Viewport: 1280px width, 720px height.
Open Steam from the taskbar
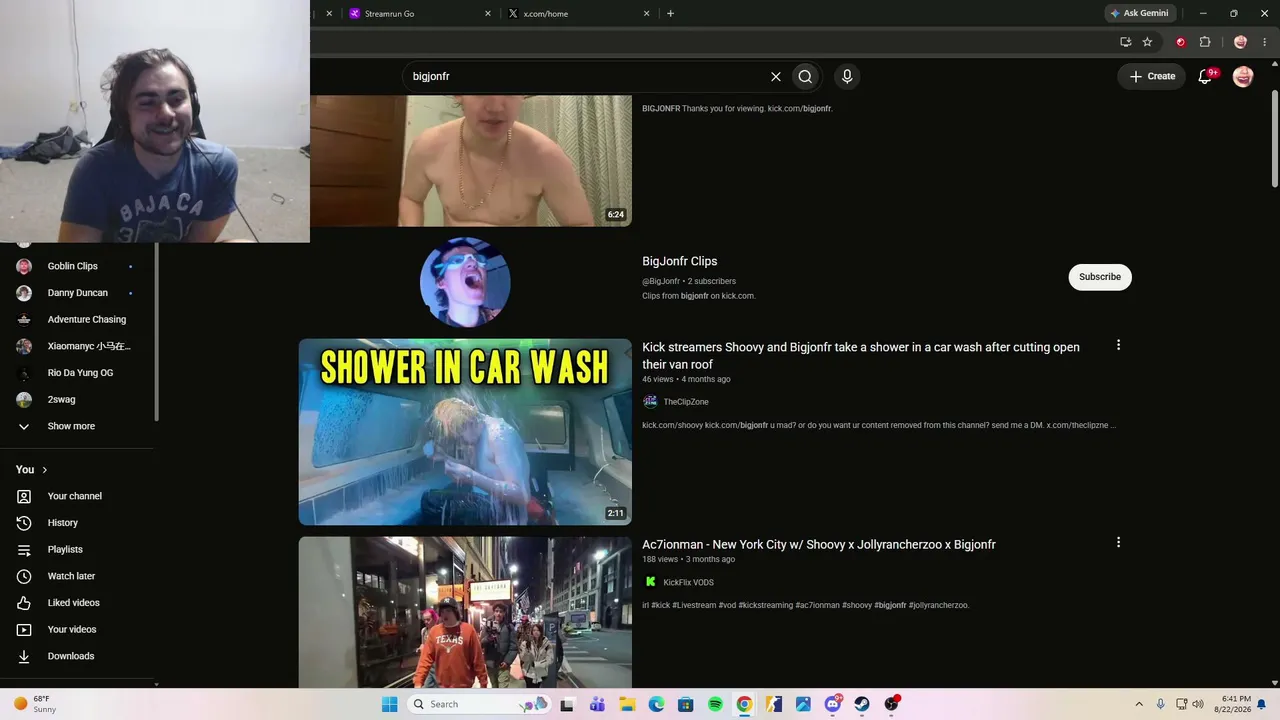[x=862, y=704]
